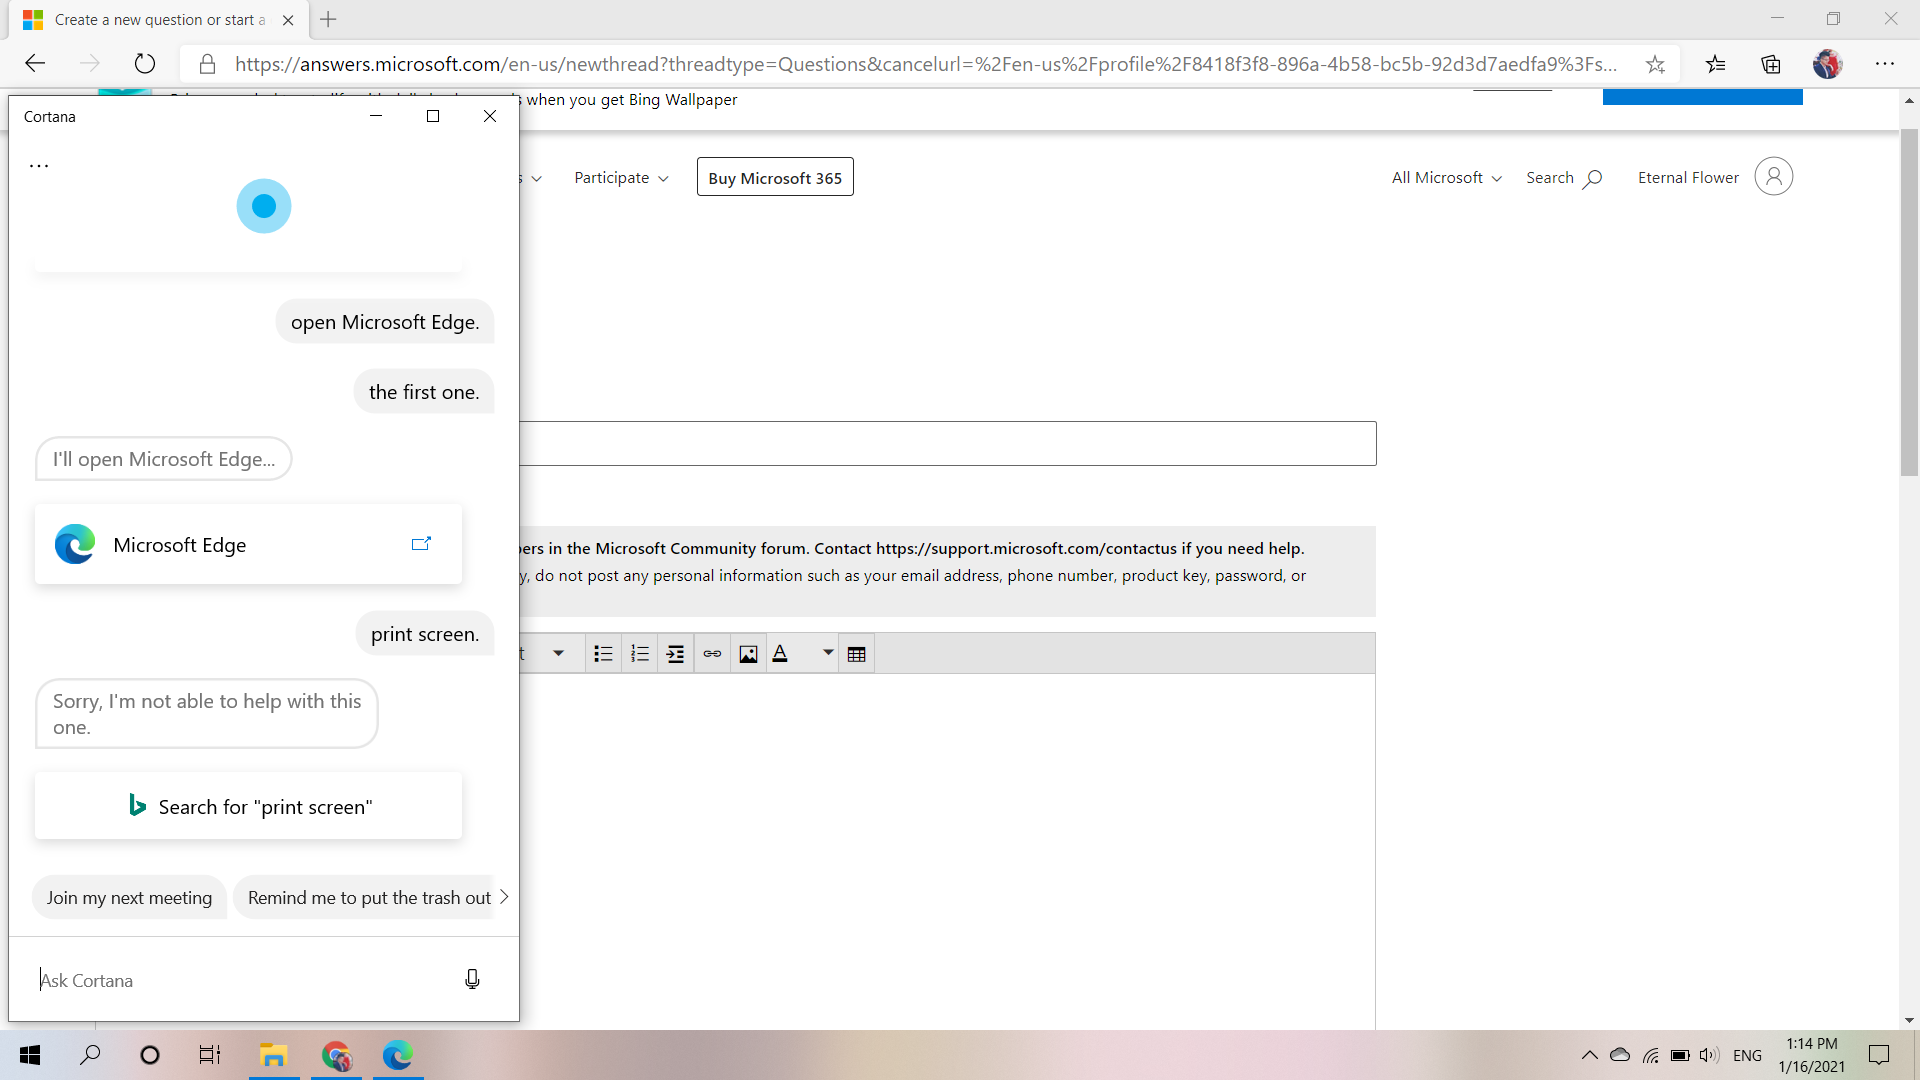Search Bing for "print screen"

(x=249, y=806)
